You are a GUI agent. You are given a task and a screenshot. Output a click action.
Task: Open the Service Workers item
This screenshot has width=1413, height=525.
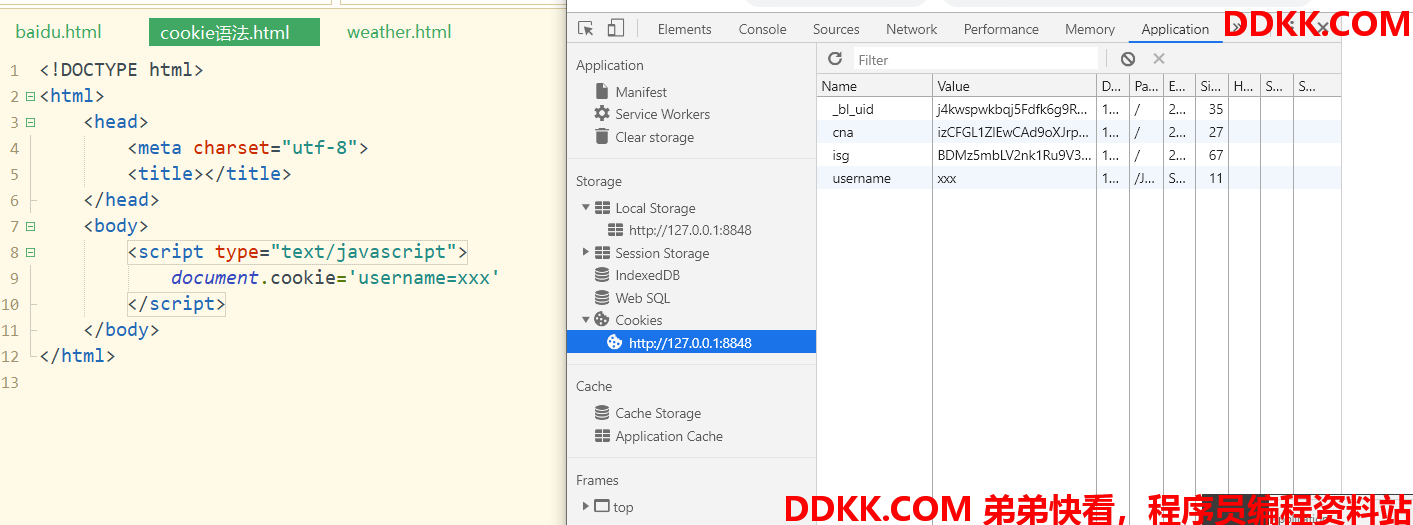[x=662, y=114]
